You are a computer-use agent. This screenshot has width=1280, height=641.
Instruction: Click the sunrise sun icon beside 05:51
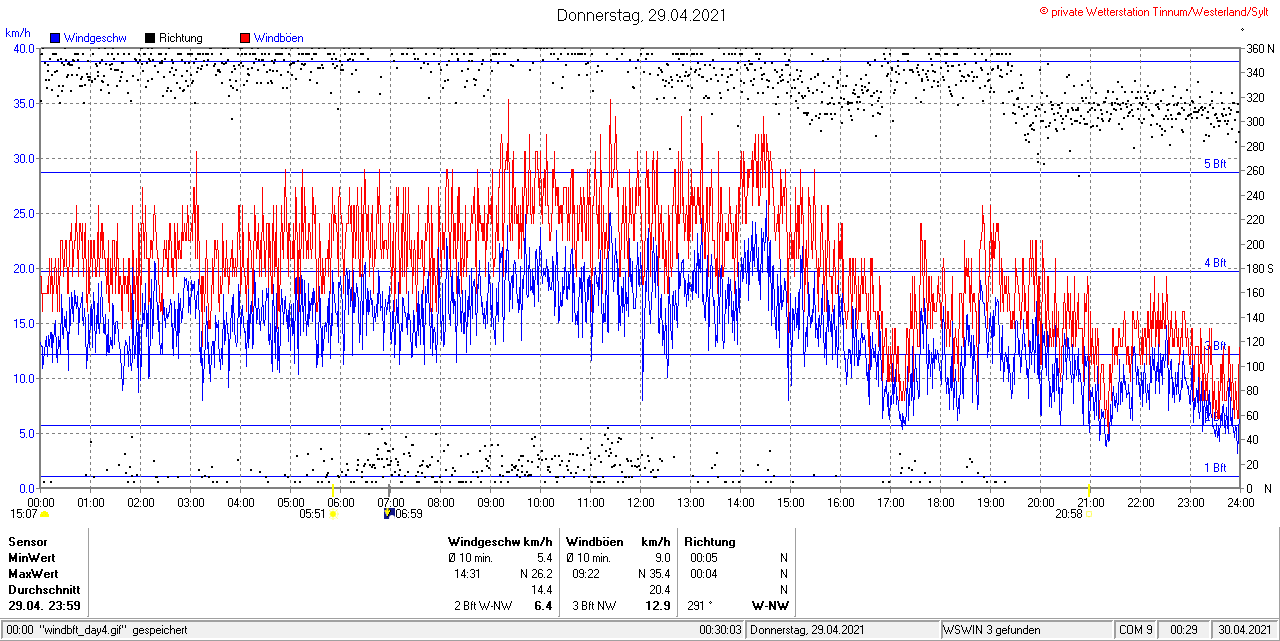click(x=333, y=514)
